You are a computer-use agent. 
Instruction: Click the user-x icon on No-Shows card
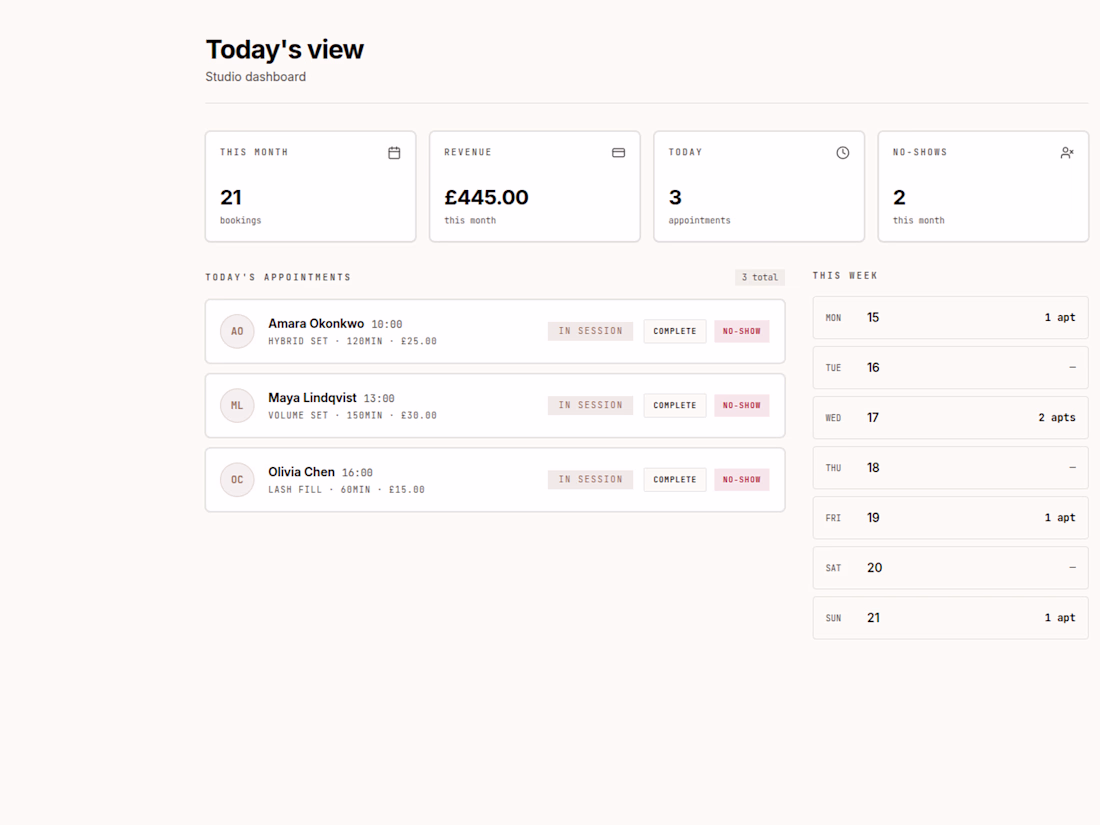point(1067,153)
